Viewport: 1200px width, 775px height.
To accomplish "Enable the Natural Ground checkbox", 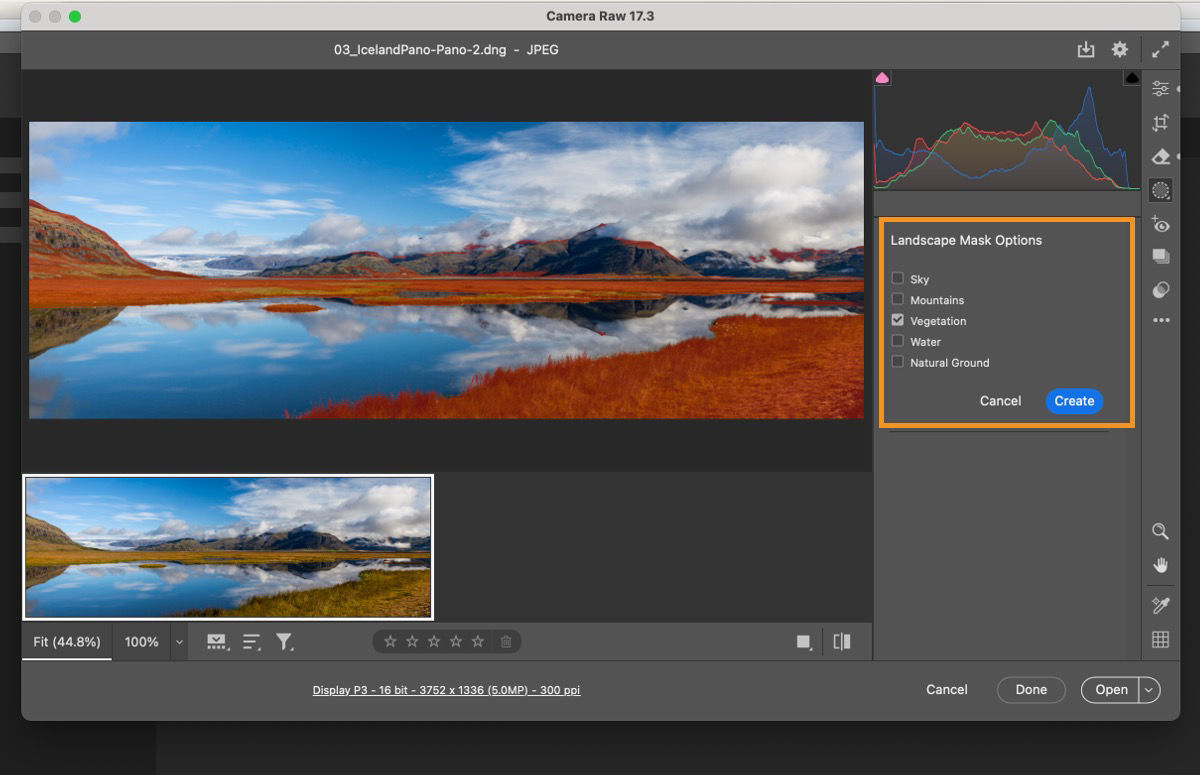I will click(897, 361).
